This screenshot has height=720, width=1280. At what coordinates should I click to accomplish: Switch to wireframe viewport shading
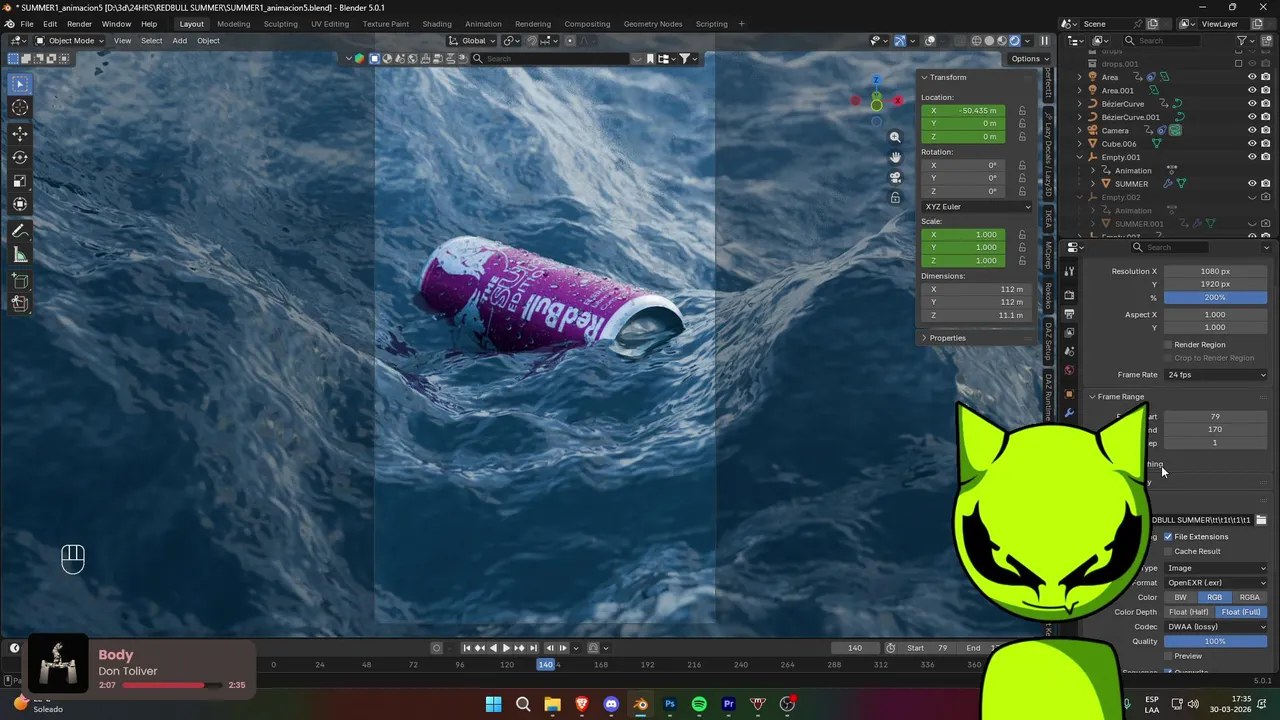click(976, 41)
